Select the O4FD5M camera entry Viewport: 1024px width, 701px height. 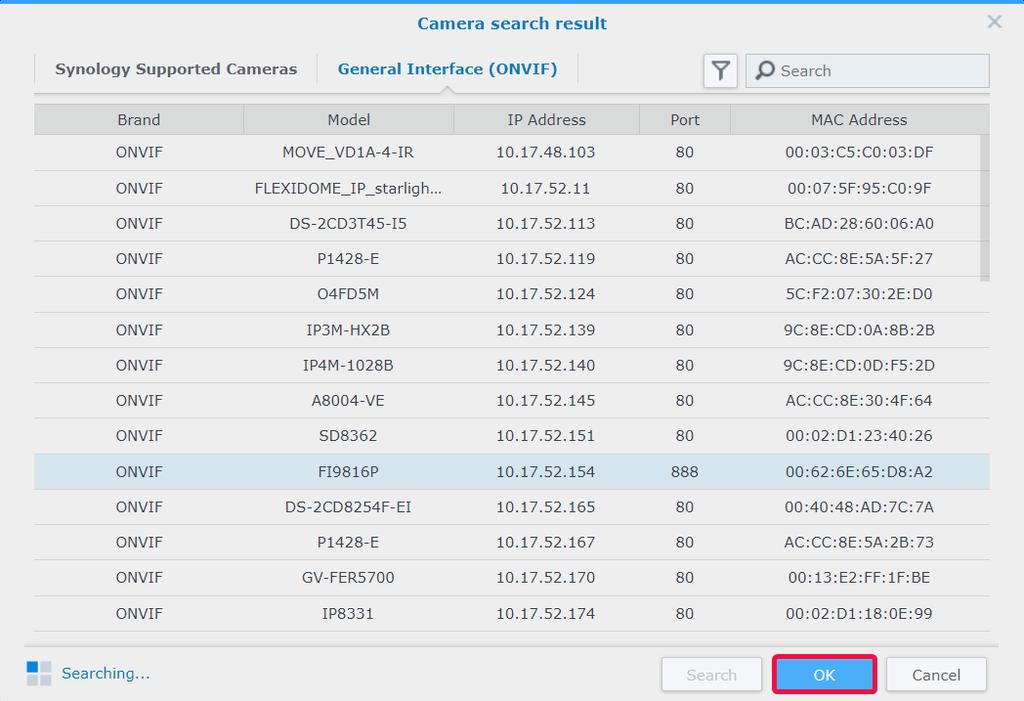(x=511, y=295)
